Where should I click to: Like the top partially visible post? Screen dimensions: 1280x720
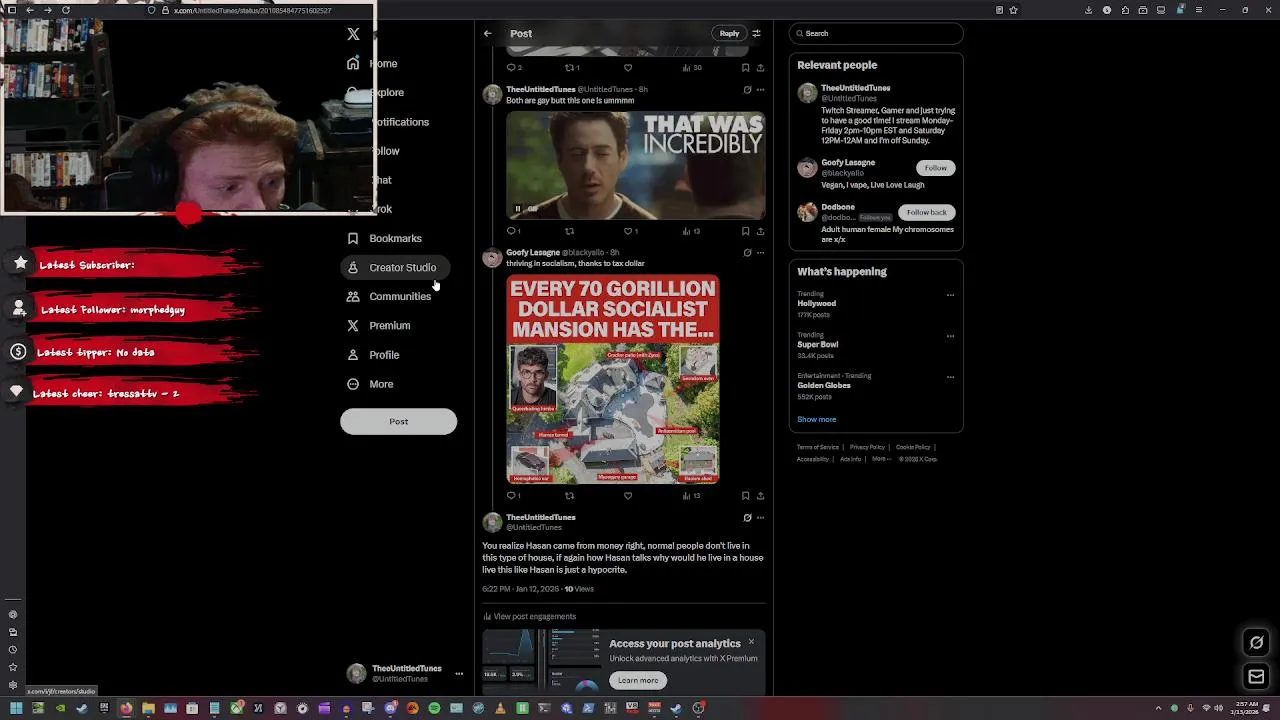click(628, 67)
